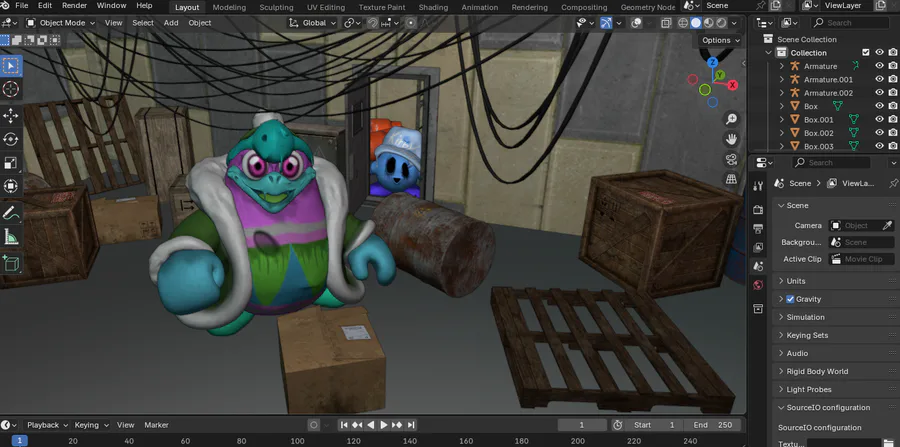Viewport: 900px width, 447px height.
Task: Uncheck the Collection exclude checkbox
Action: (866, 53)
